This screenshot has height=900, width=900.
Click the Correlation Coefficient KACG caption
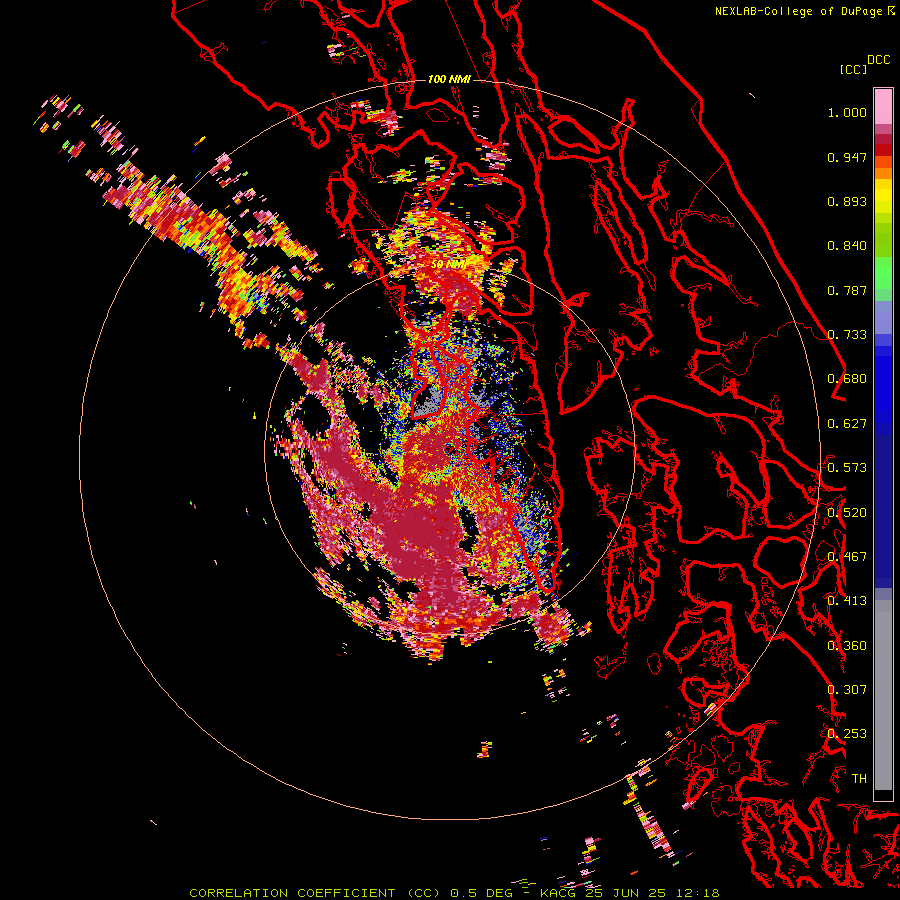(x=454, y=893)
